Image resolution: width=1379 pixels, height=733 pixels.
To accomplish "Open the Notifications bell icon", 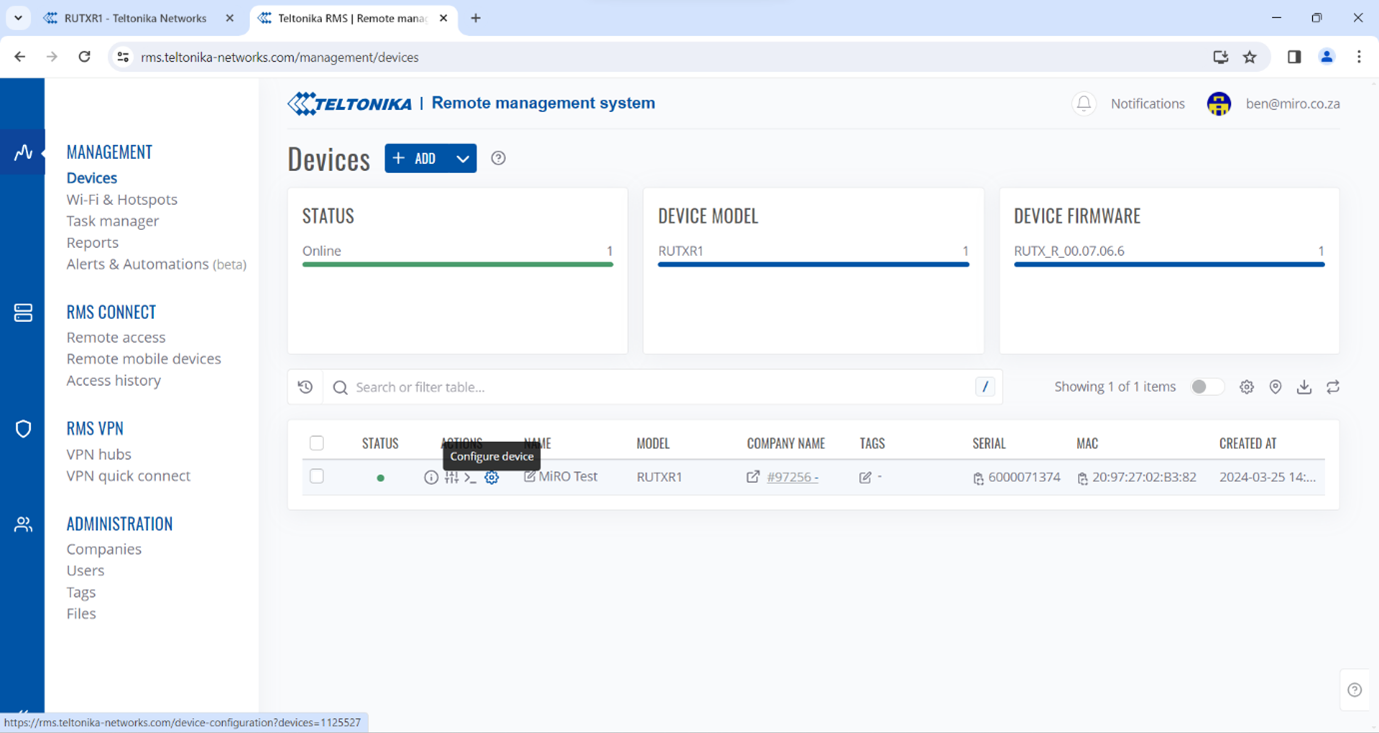I will tap(1083, 104).
